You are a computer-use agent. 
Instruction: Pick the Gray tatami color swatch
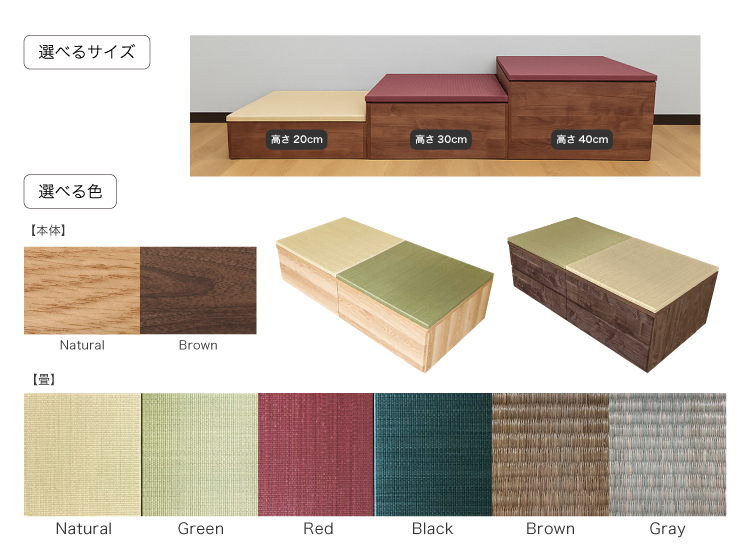(x=667, y=454)
